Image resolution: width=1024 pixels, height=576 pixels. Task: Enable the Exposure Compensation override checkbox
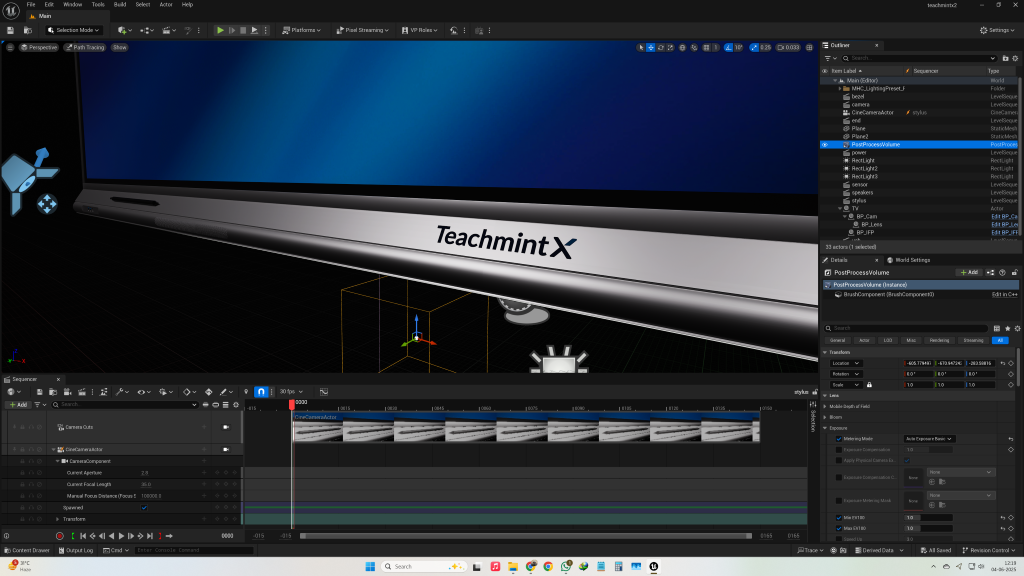(x=839, y=449)
